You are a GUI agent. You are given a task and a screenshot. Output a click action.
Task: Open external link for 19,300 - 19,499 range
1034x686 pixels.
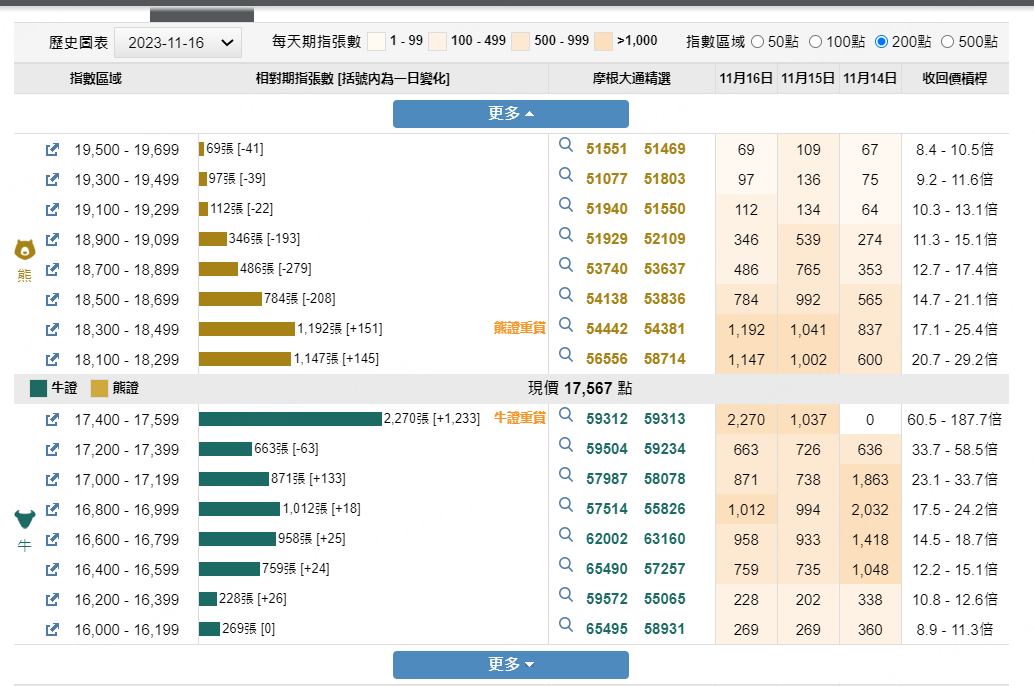pyautogui.click(x=52, y=179)
